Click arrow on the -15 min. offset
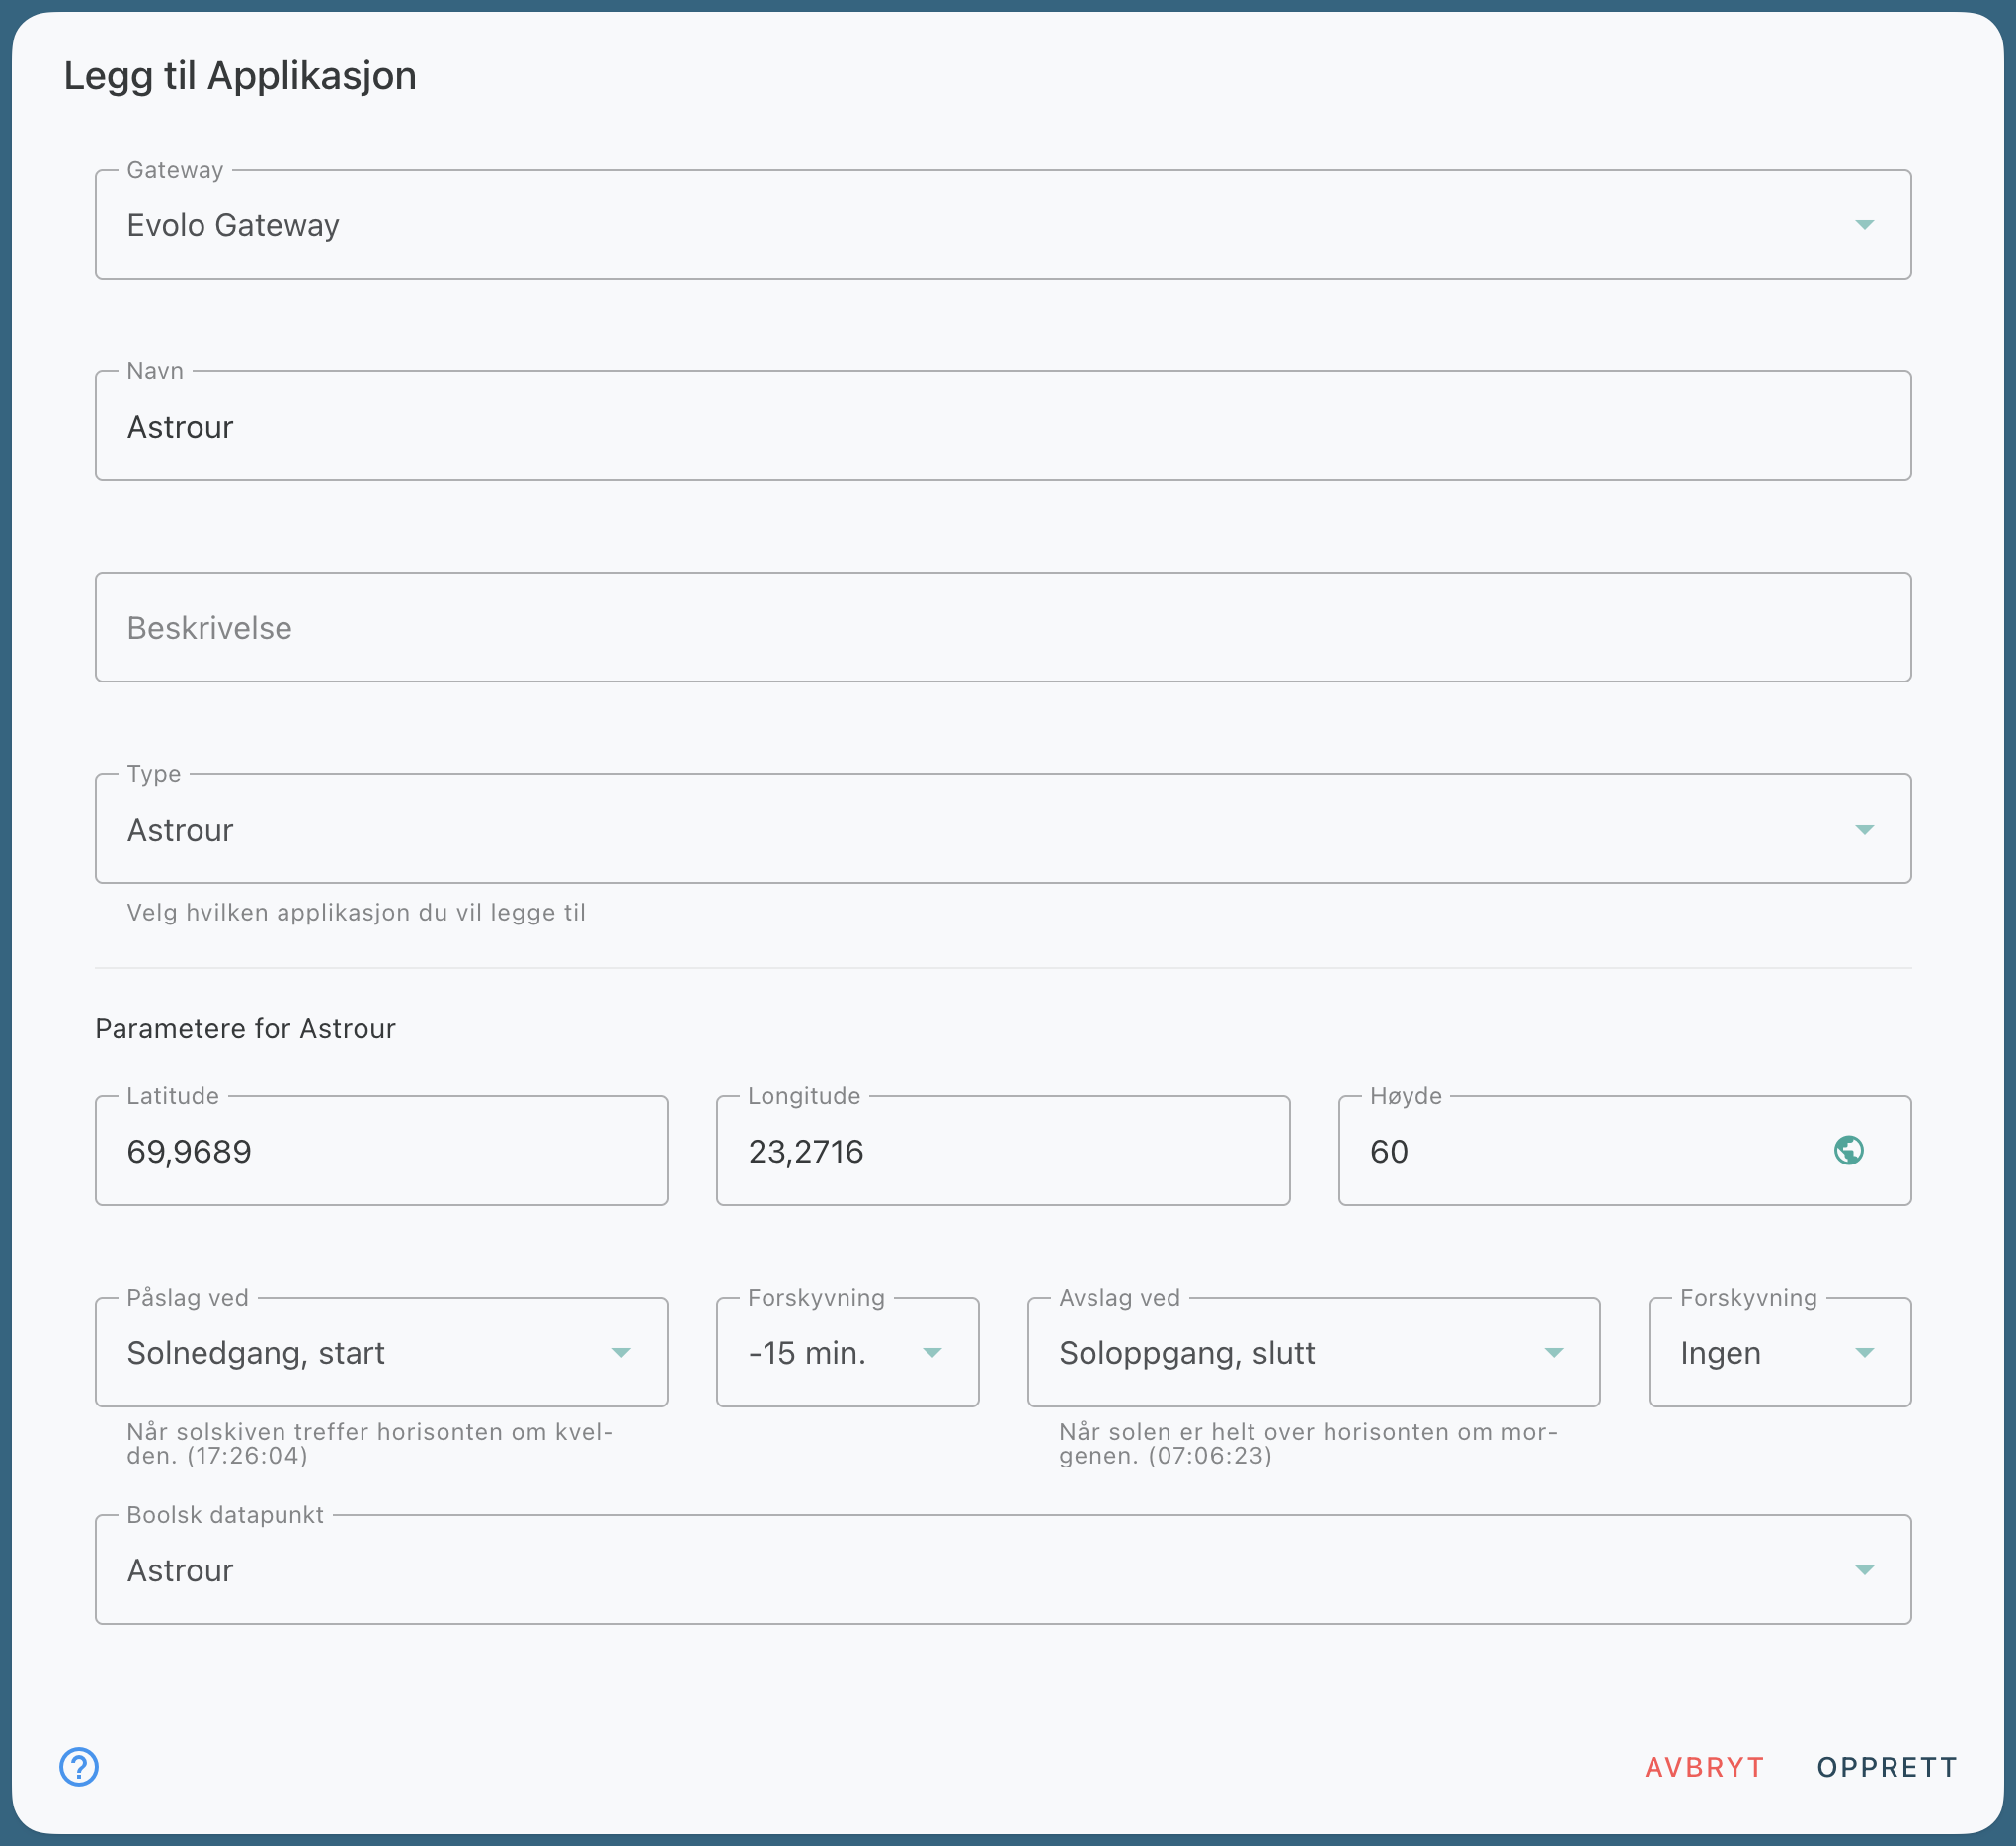The width and height of the screenshot is (2016, 1846). [x=932, y=1353]
